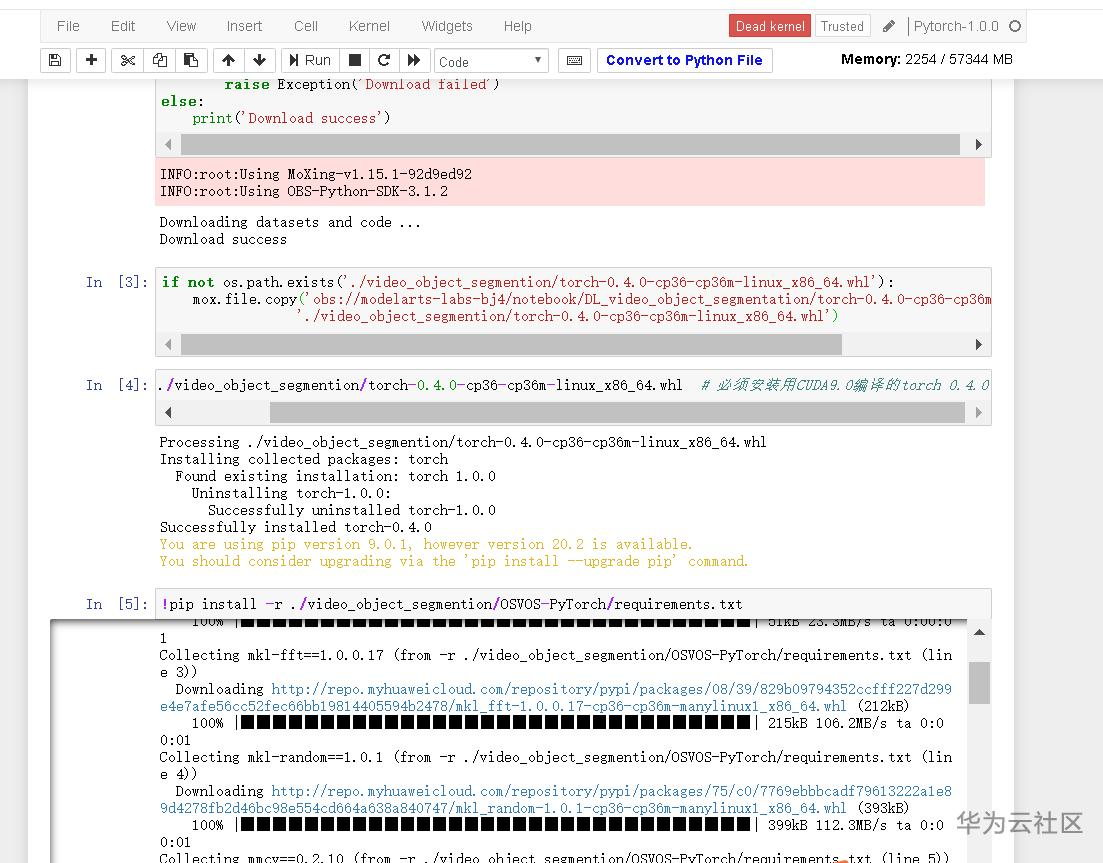1103x863 pixels.
Task: Insert a cell below with plus icon
Action: click(91, 60)
